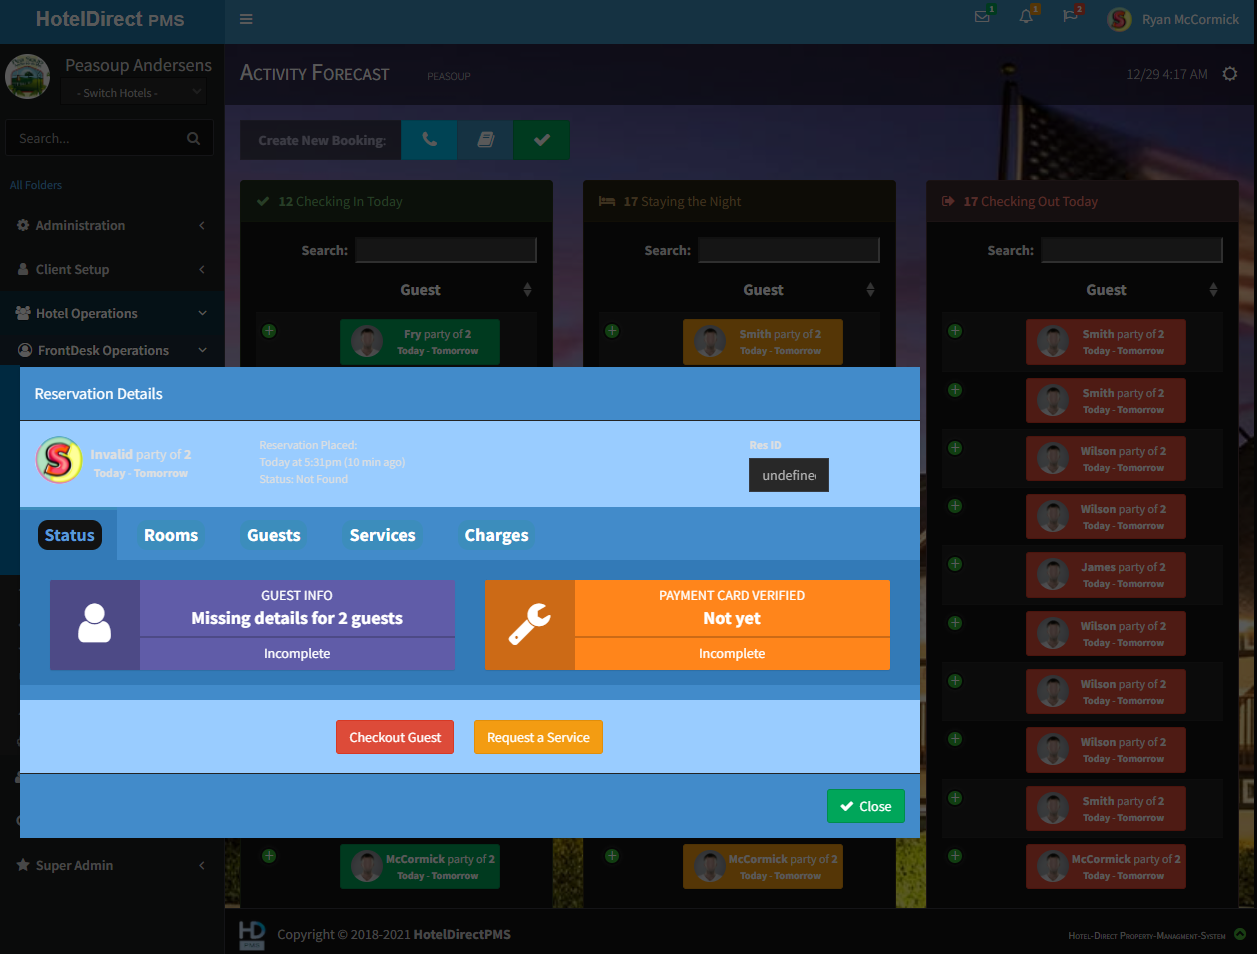The height and width of the screenshot is (954, 1257).
Task: Open the settings gear beside the date
Action: point(1230,74)
